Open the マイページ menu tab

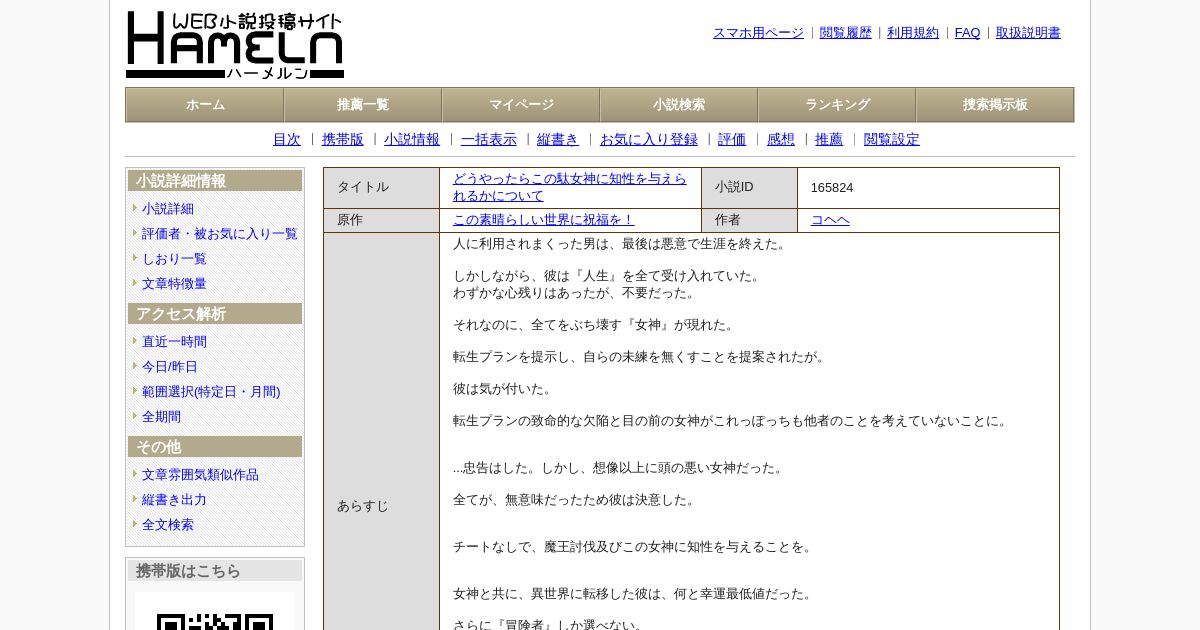click(521, 105)
